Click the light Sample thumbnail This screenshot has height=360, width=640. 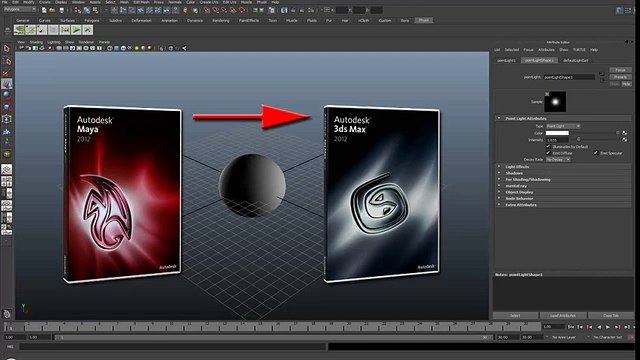pos(555,102)
